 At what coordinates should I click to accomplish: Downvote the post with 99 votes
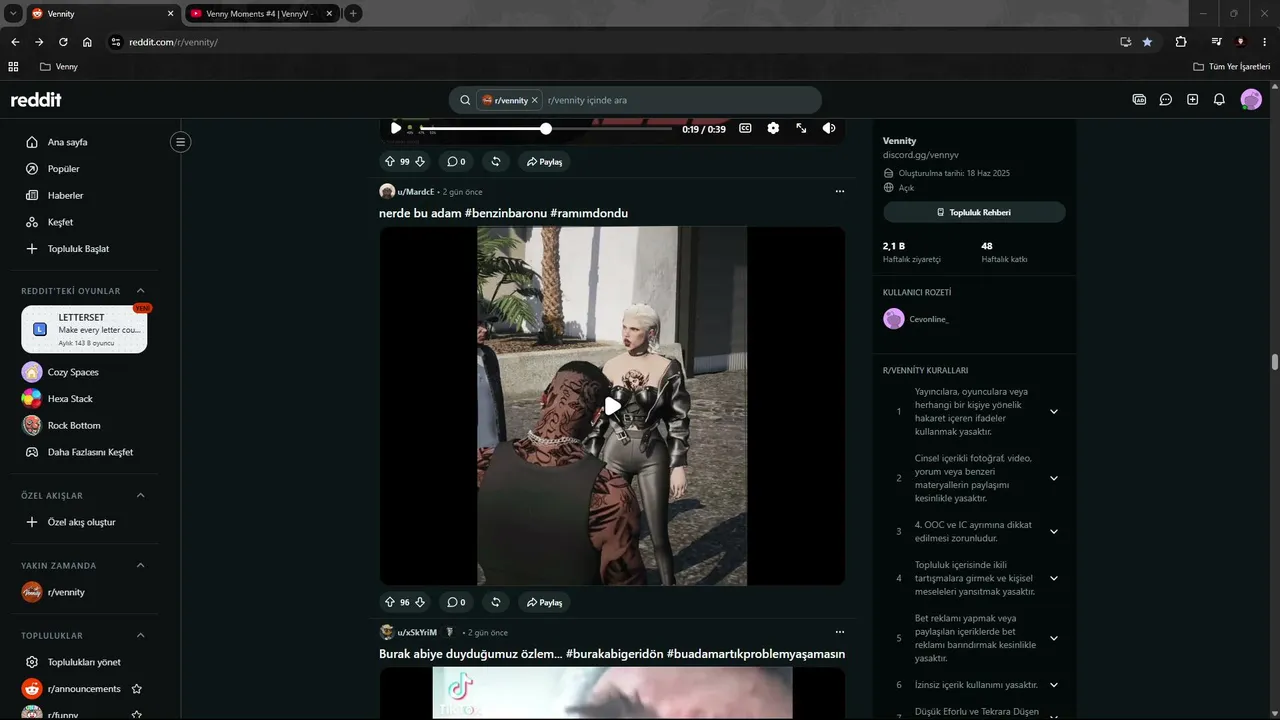[x=420, y=161]
